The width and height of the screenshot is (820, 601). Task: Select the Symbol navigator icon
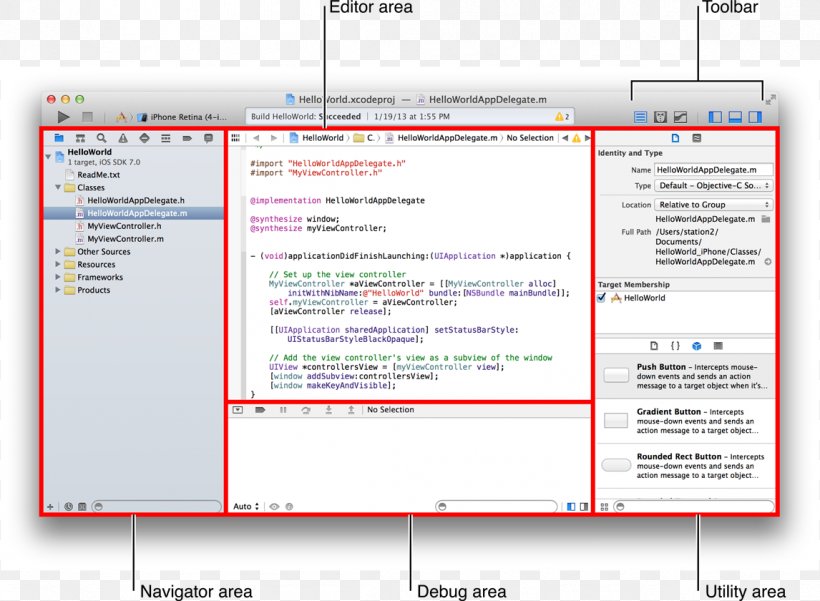pyautogui.click(x=80, y=137)
